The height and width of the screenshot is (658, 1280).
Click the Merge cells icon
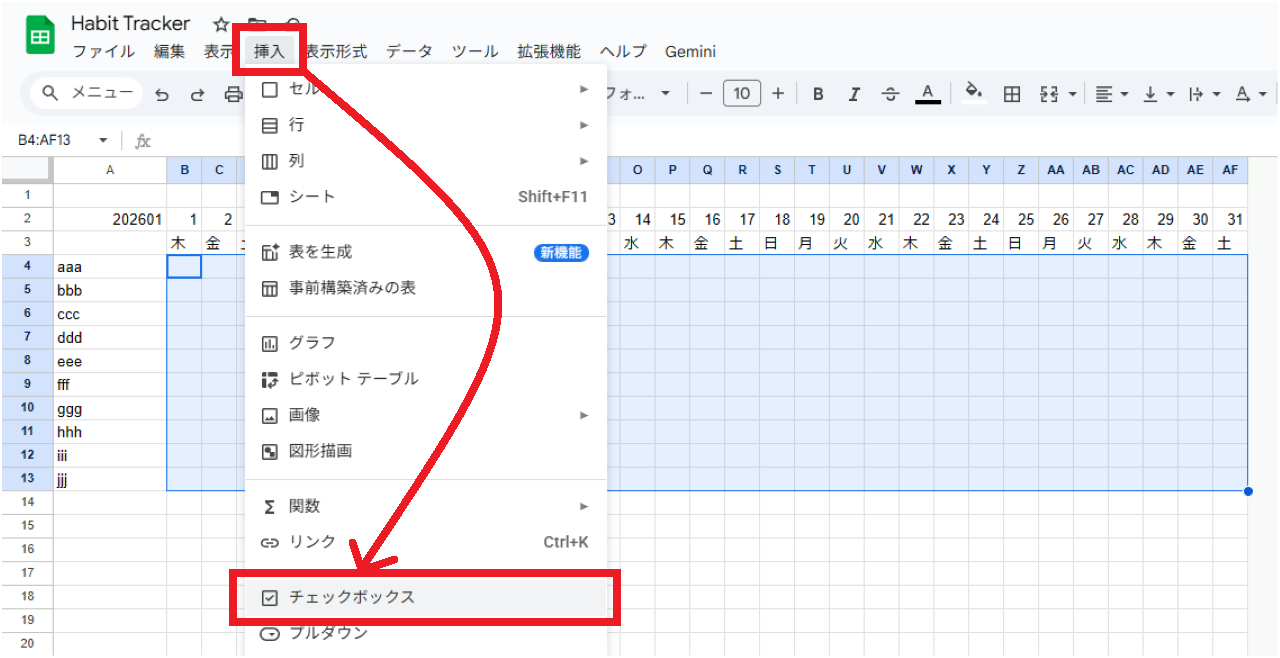[x=1046, y=93]
